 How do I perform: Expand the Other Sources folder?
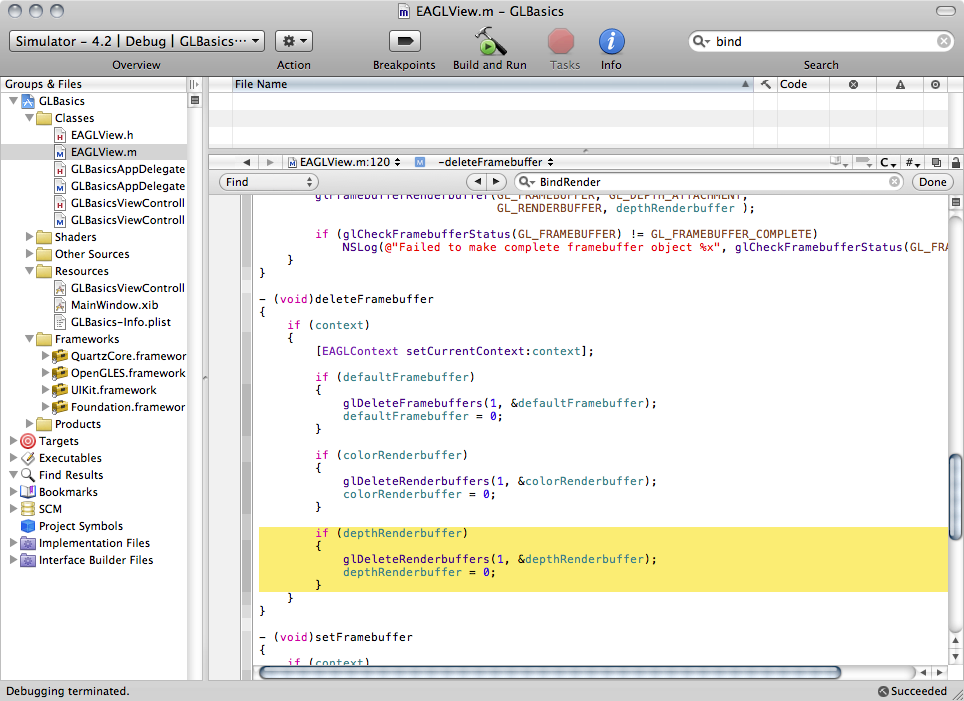pos(29,254)
